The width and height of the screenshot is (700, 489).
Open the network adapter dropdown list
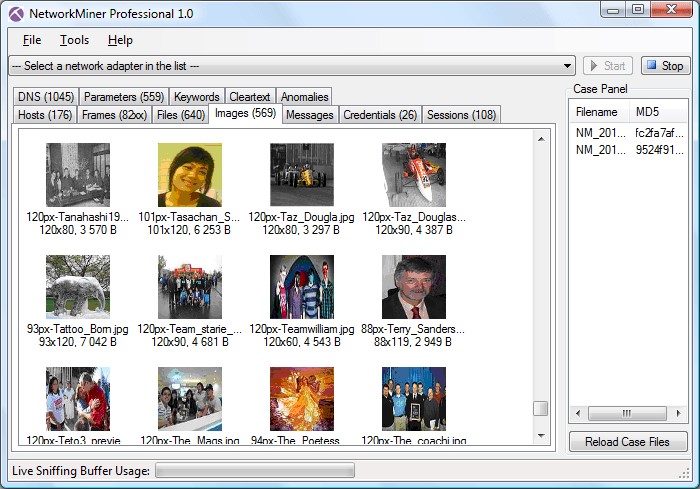568,66
